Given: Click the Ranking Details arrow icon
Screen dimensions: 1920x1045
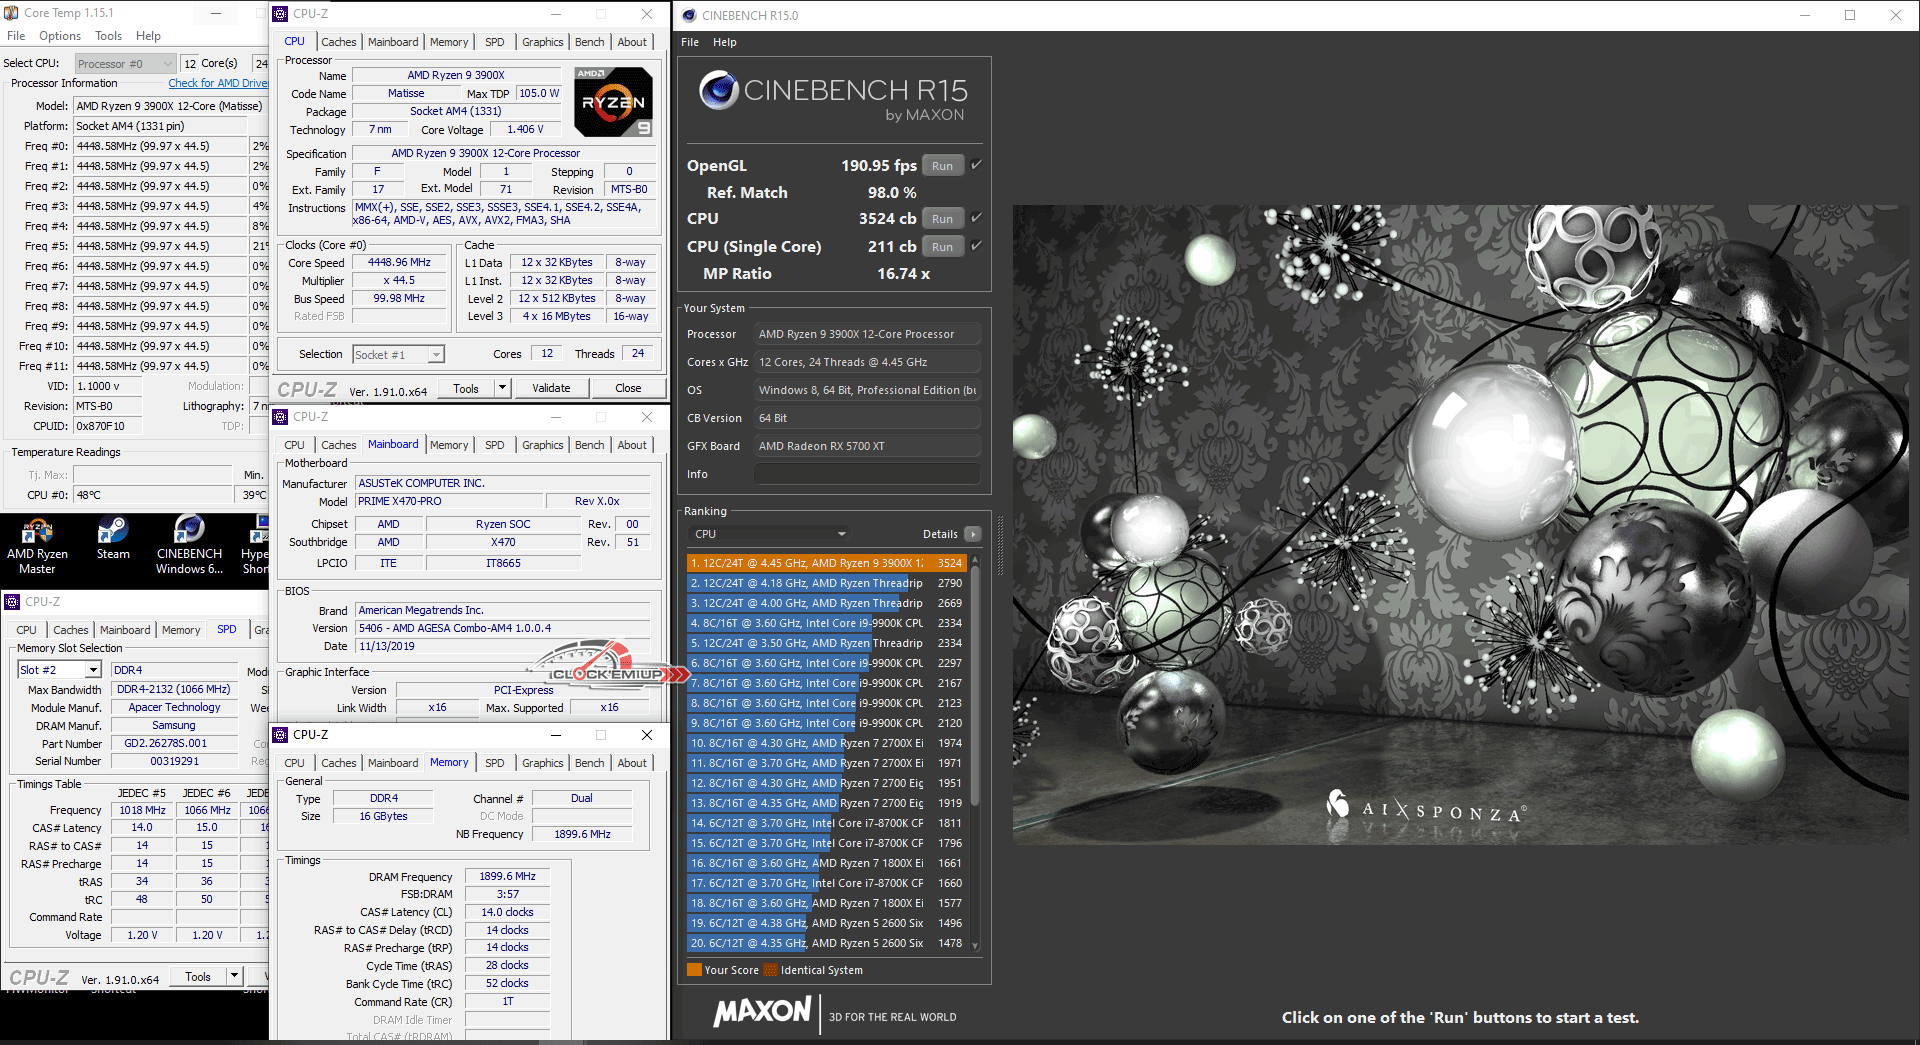Looking at the screenshot, I should coord(972,534).
